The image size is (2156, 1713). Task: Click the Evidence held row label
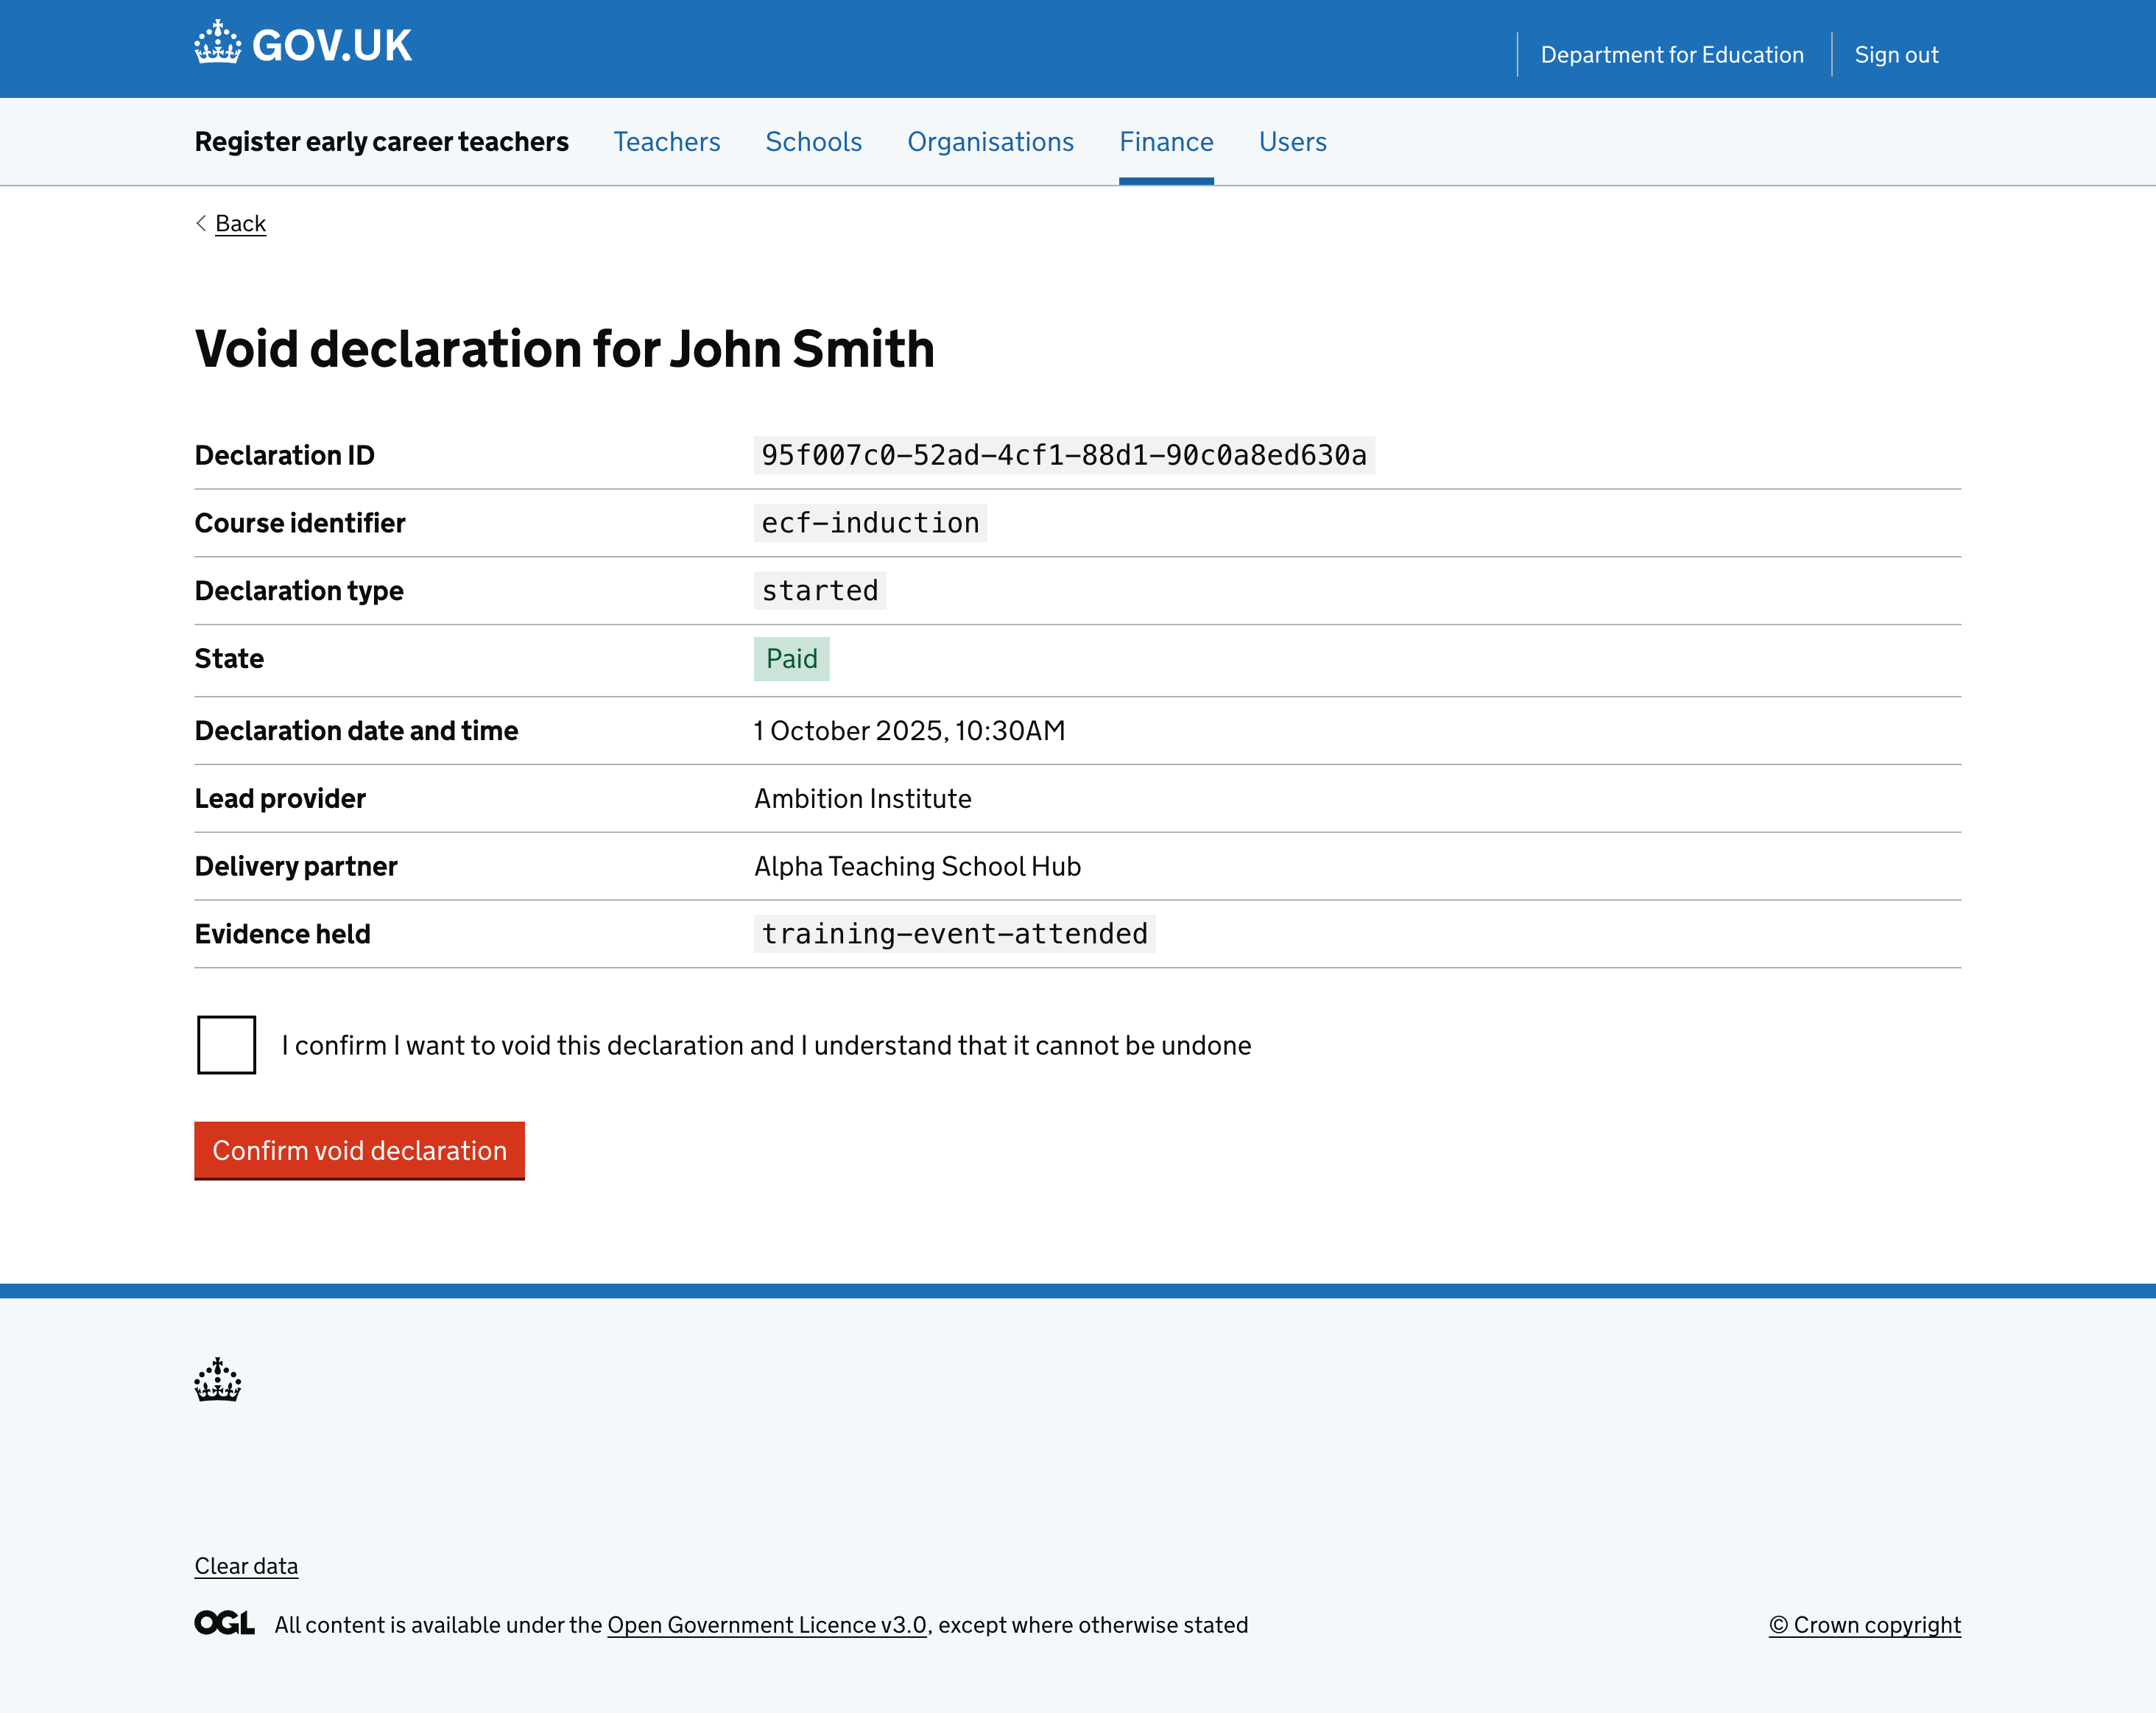(x=282, y=934)
